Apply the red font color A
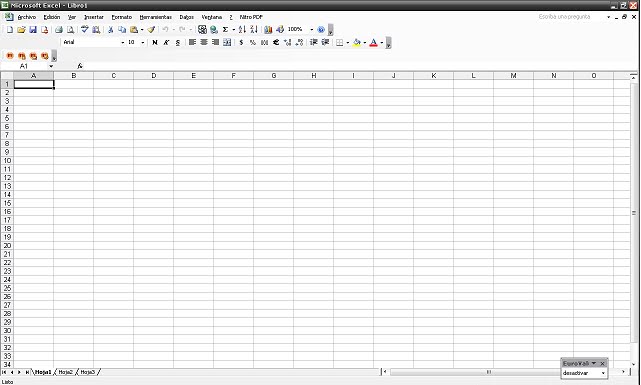 (x=373, y=43)
